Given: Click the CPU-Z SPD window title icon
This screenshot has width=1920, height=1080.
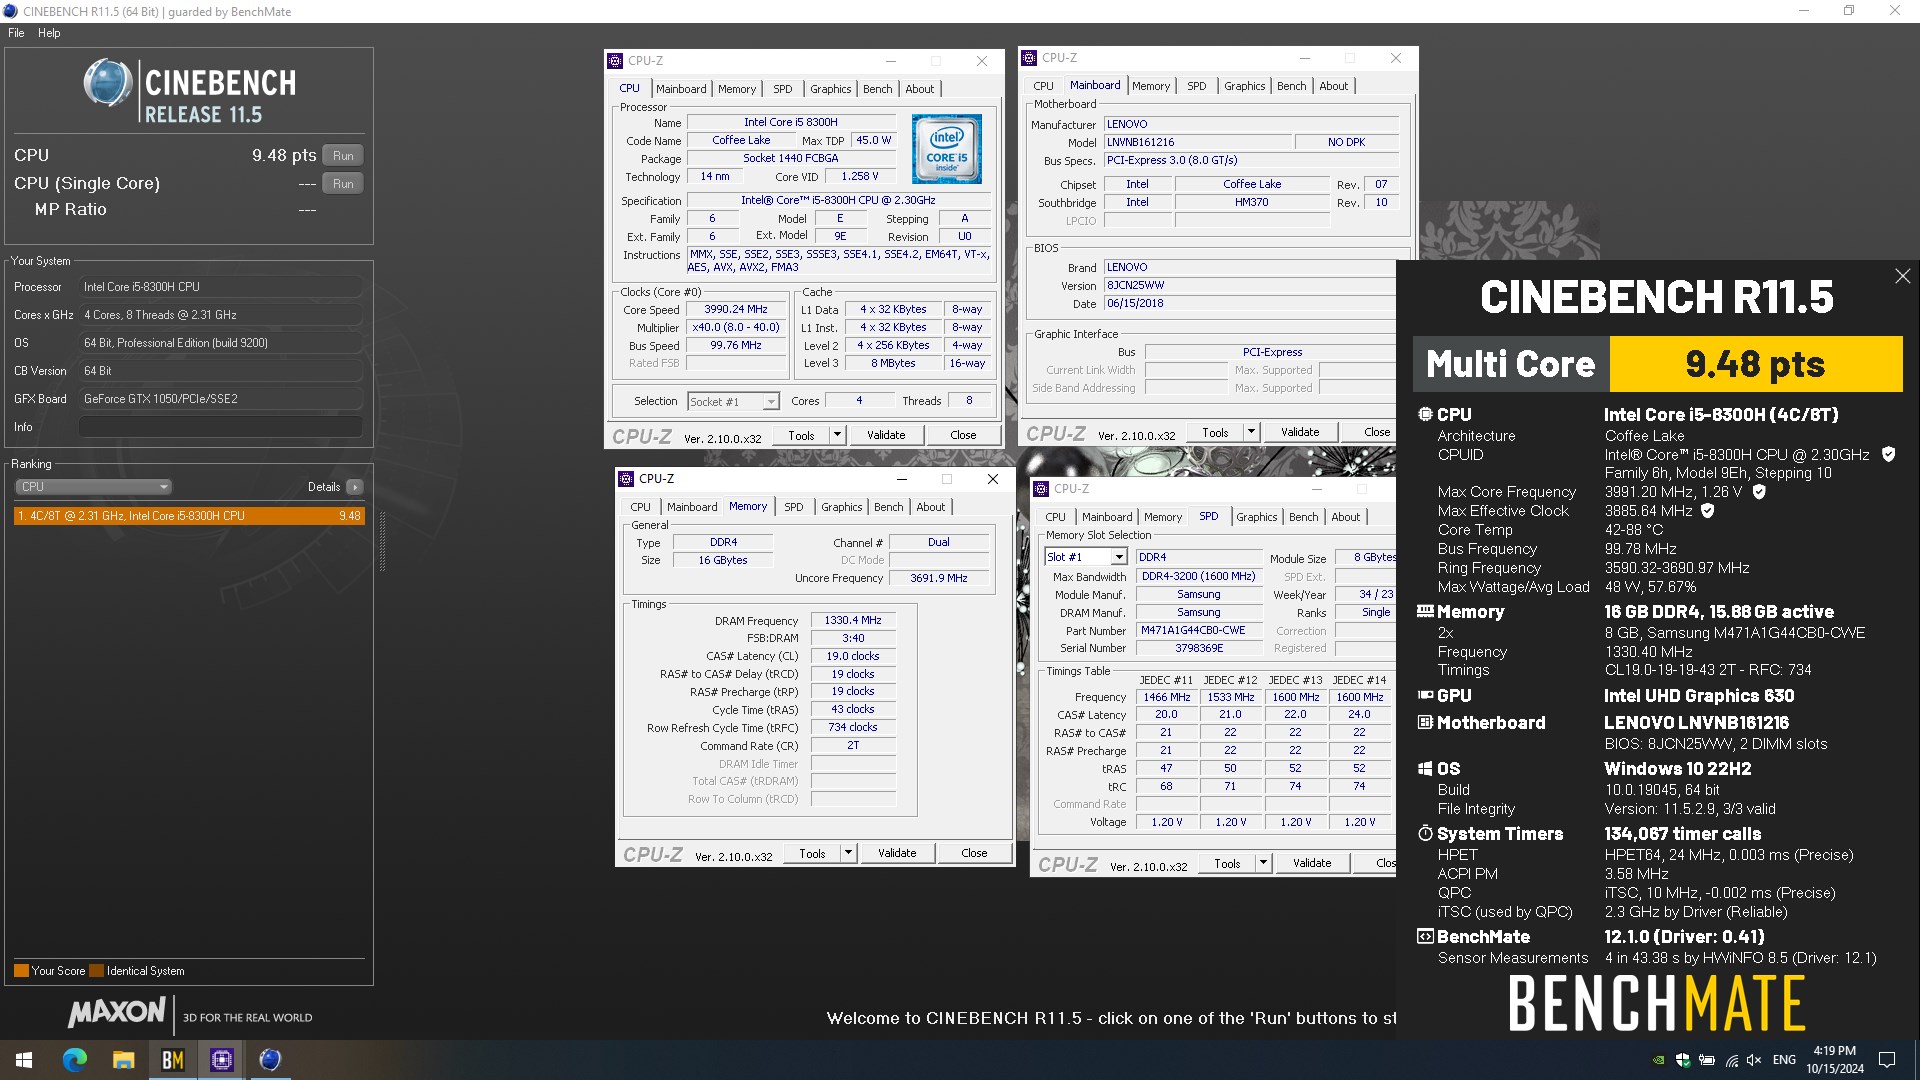Looking at the screenshot, I should pyautogui.click(x=1041, y=489).
